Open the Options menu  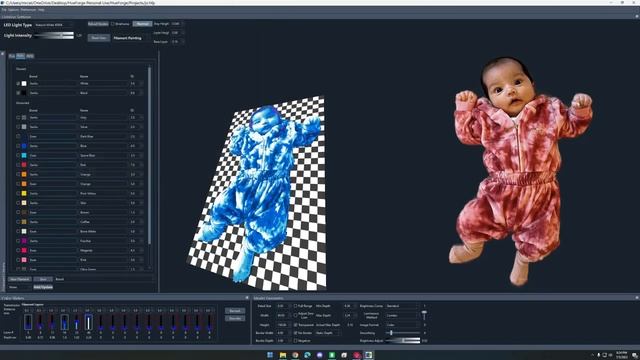(13, 10)
